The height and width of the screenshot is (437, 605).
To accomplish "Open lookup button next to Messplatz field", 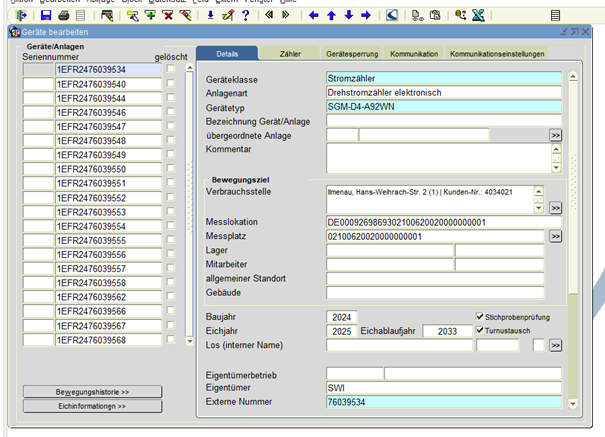I will (x=555, y=236).
